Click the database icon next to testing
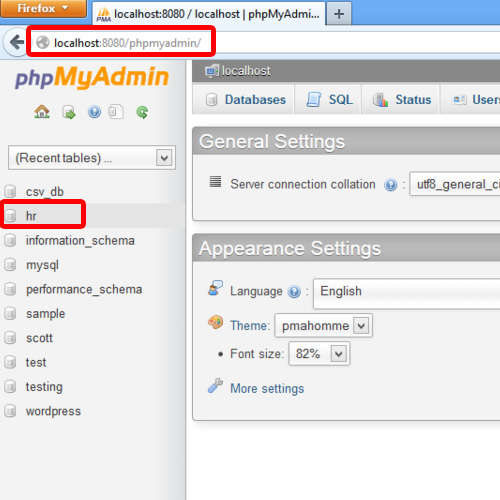 click(10, 387)
